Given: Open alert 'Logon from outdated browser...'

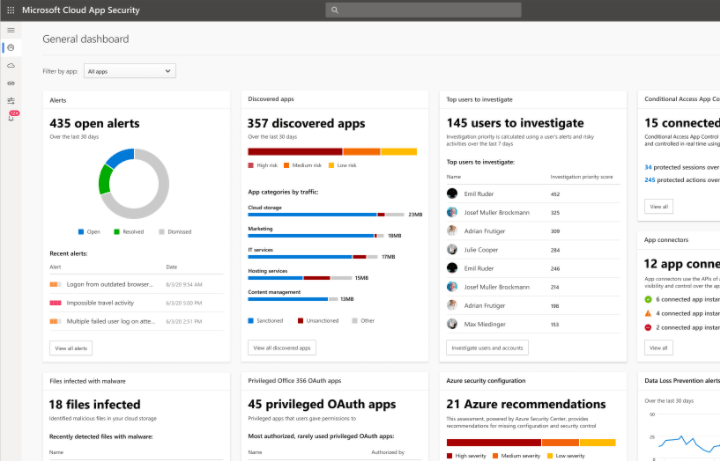Looking at the screenshot, I should pyautogui.click(x=110, y=285).
